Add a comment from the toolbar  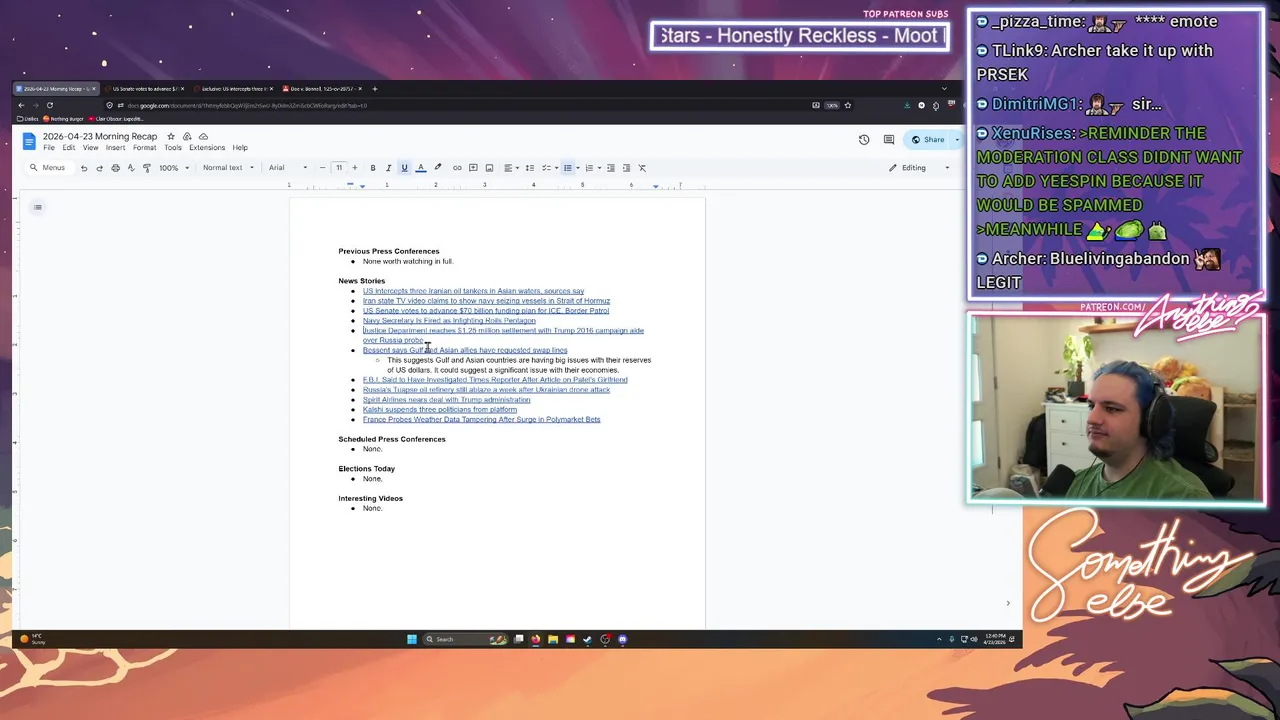[x=473, y=168]
